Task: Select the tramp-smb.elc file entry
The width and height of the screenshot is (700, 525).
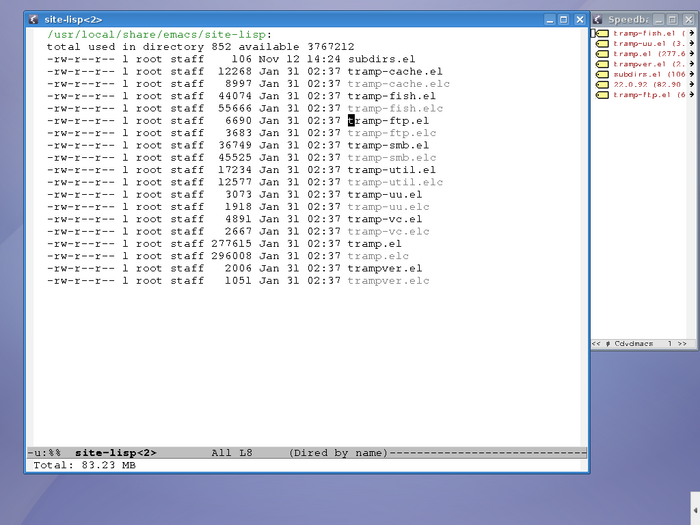Action: (392, 158)
